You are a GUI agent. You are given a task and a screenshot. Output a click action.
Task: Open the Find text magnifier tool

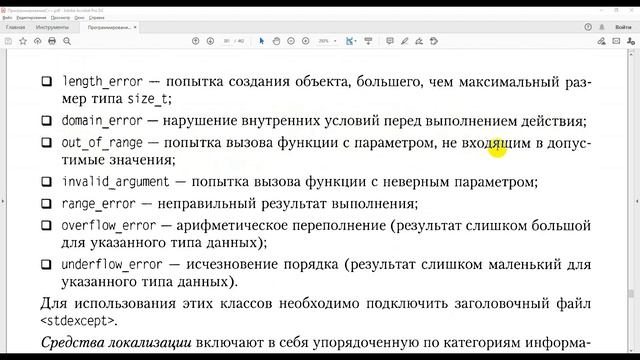click(x=67, y=41)
